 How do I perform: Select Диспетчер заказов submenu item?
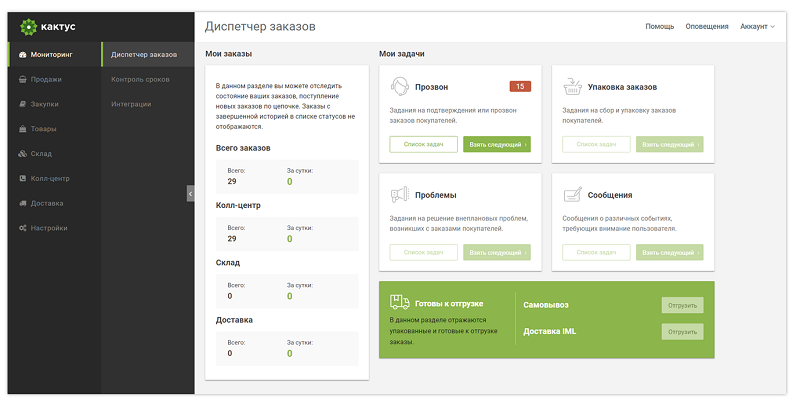(144, 54)
